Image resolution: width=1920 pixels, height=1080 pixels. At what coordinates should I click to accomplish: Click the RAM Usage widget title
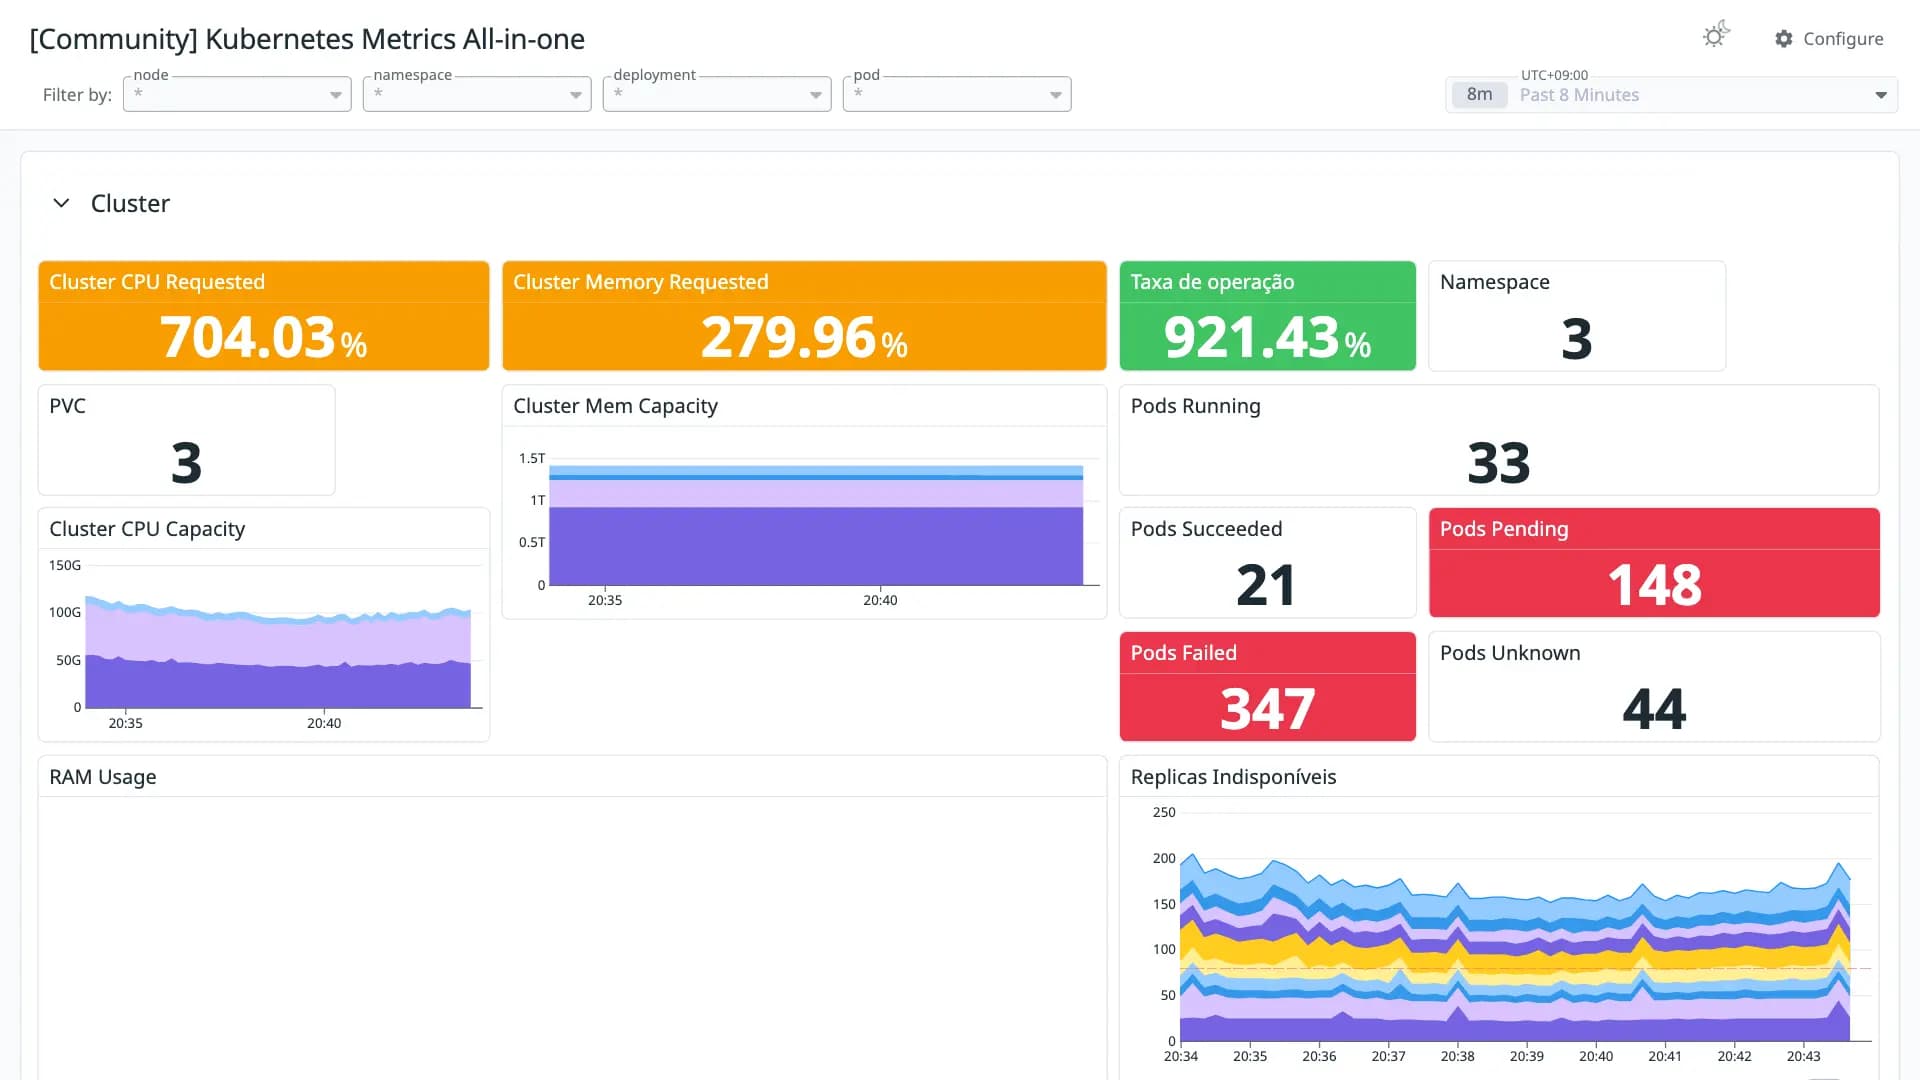103,777
